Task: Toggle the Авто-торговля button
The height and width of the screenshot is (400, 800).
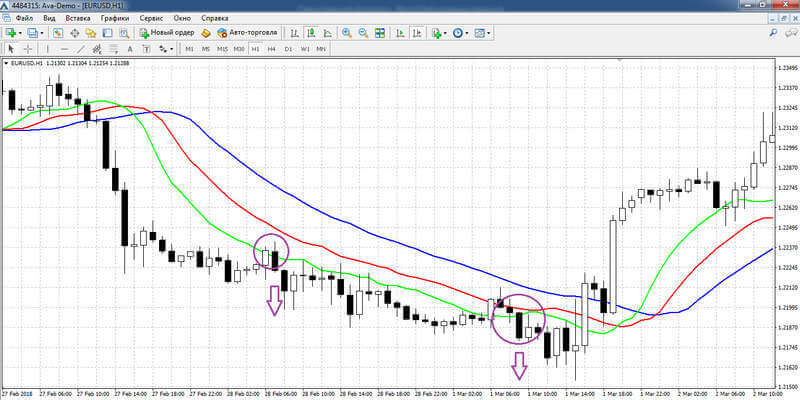Action: (247, 33)
